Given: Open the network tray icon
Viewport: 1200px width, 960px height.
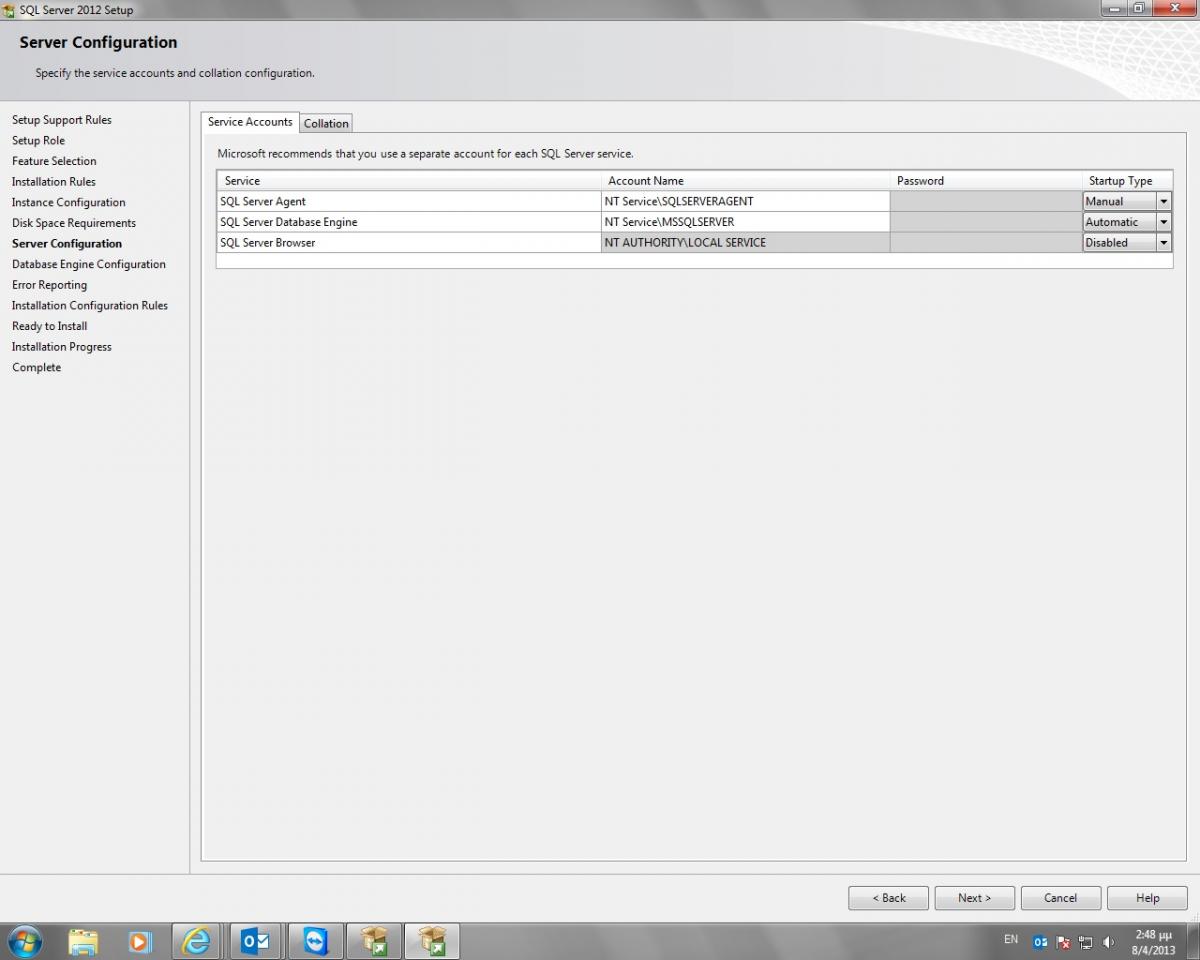Looking at the screenshot, I should click(1086, 942).
